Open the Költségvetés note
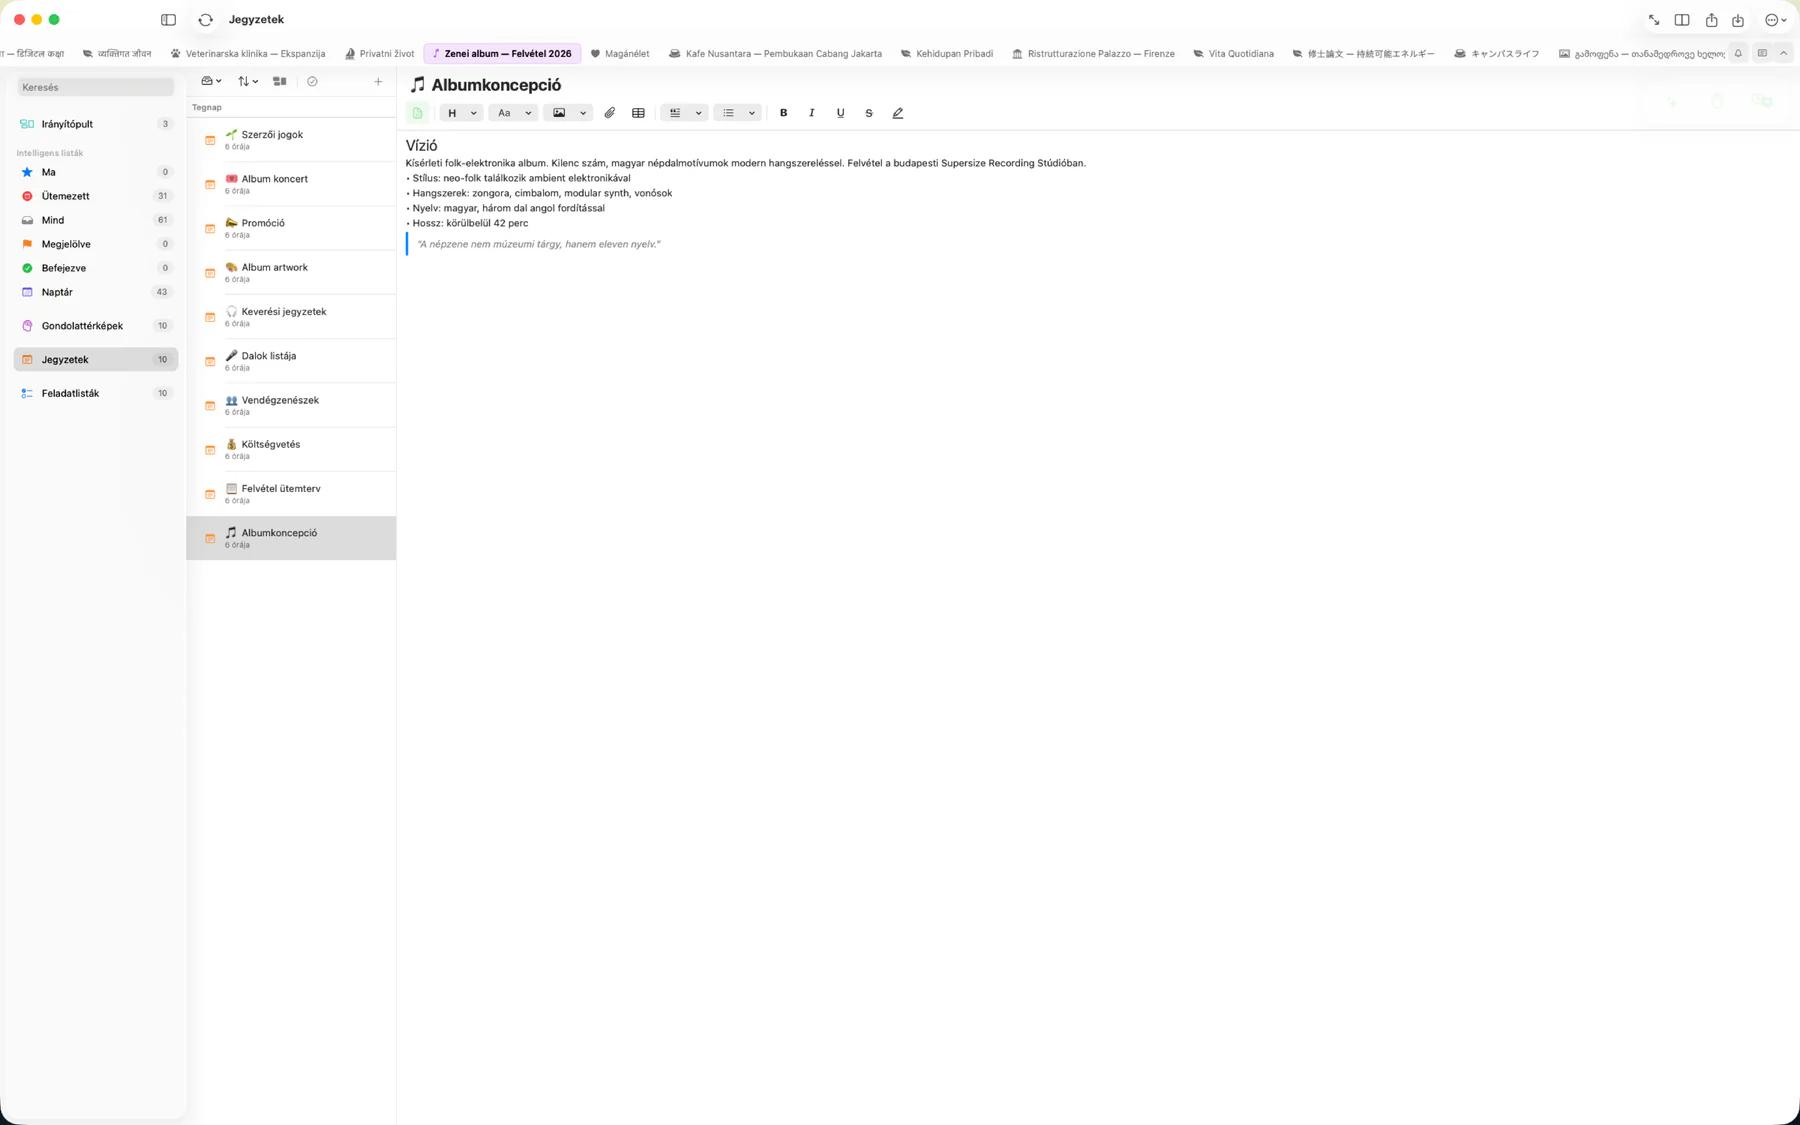The height and width of the screenshot is (1125, 1800). pos(291,449)
